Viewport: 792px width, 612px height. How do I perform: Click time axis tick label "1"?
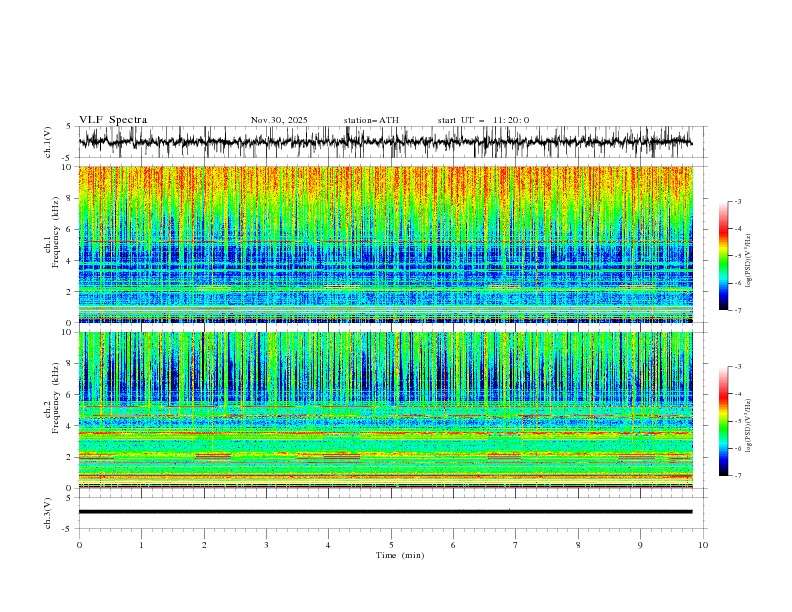click(141, 545)
